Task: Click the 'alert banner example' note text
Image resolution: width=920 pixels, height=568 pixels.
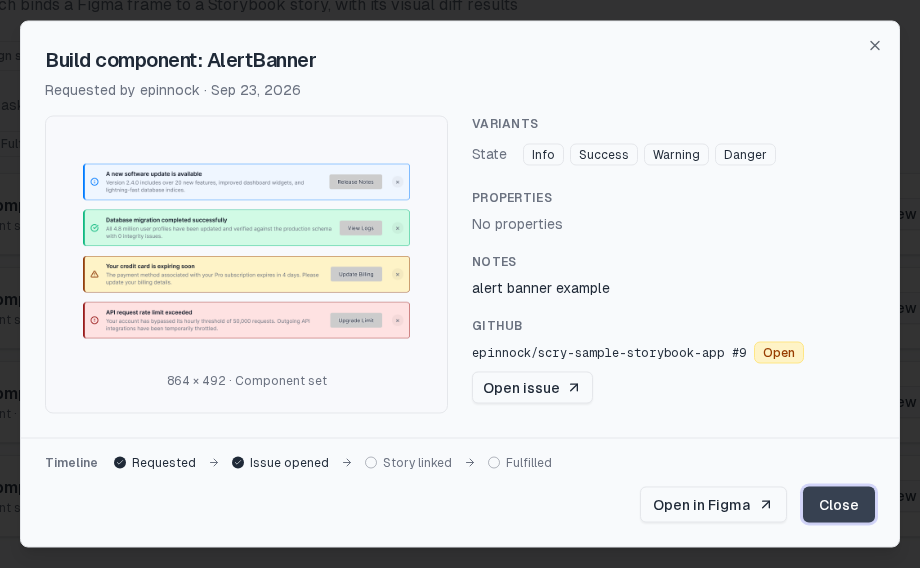Action: tap(541, 288)
